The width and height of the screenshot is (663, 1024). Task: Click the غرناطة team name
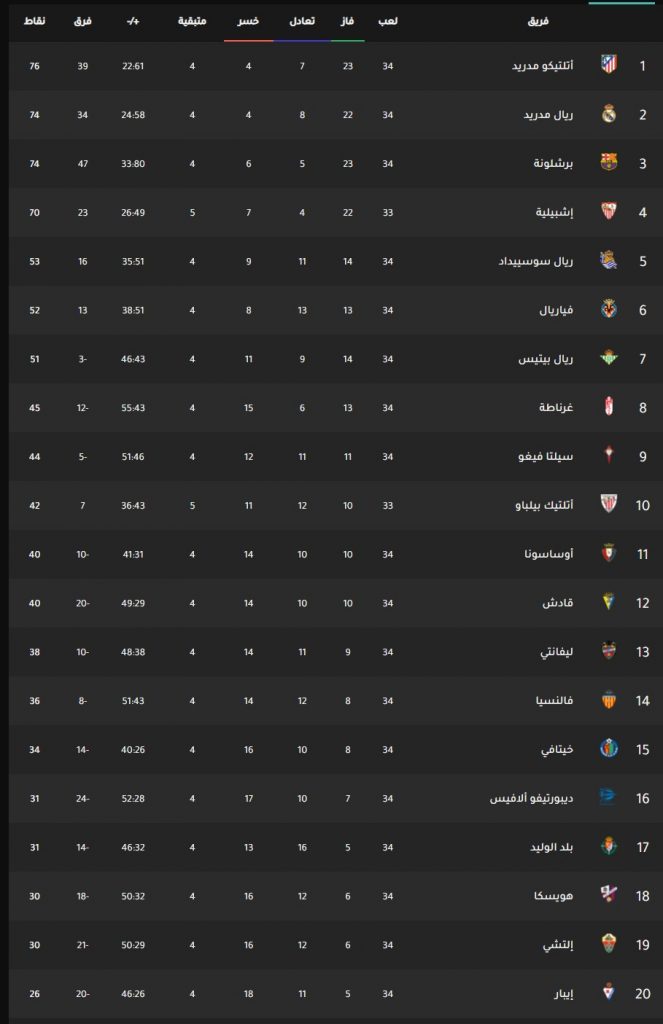[x=556, y=408]
